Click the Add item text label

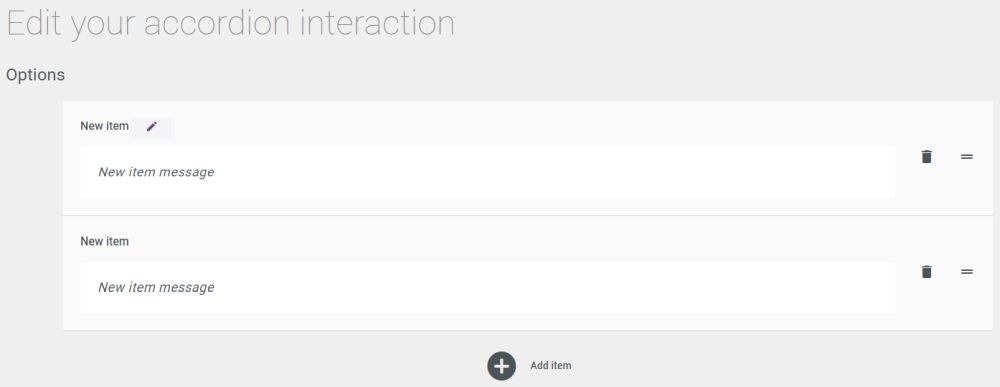click(x=550, y=366)
